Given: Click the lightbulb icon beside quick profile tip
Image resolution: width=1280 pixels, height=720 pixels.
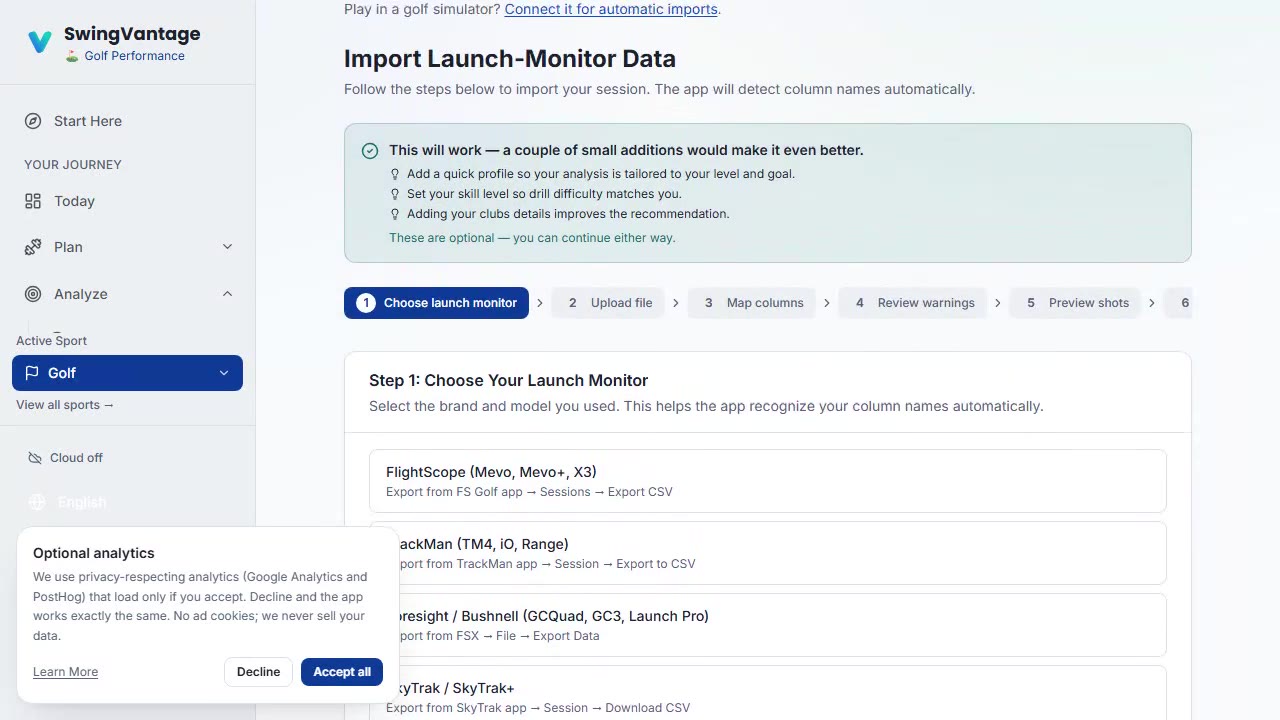Looking at the screenshot, I should [x=395, y=174].
